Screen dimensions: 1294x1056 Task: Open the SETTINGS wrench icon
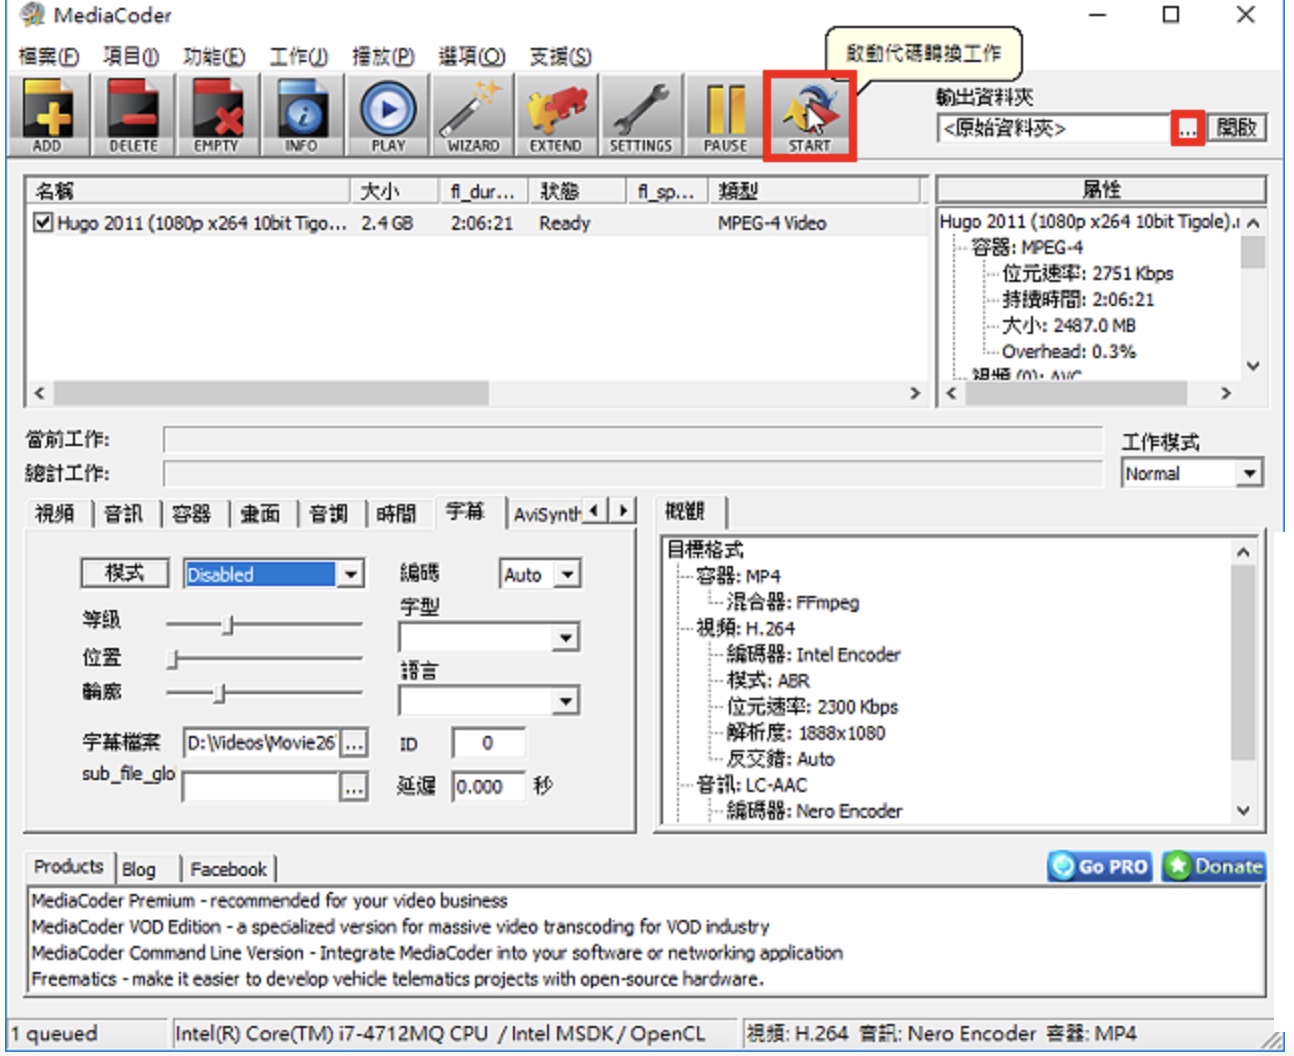click(641, 115)
